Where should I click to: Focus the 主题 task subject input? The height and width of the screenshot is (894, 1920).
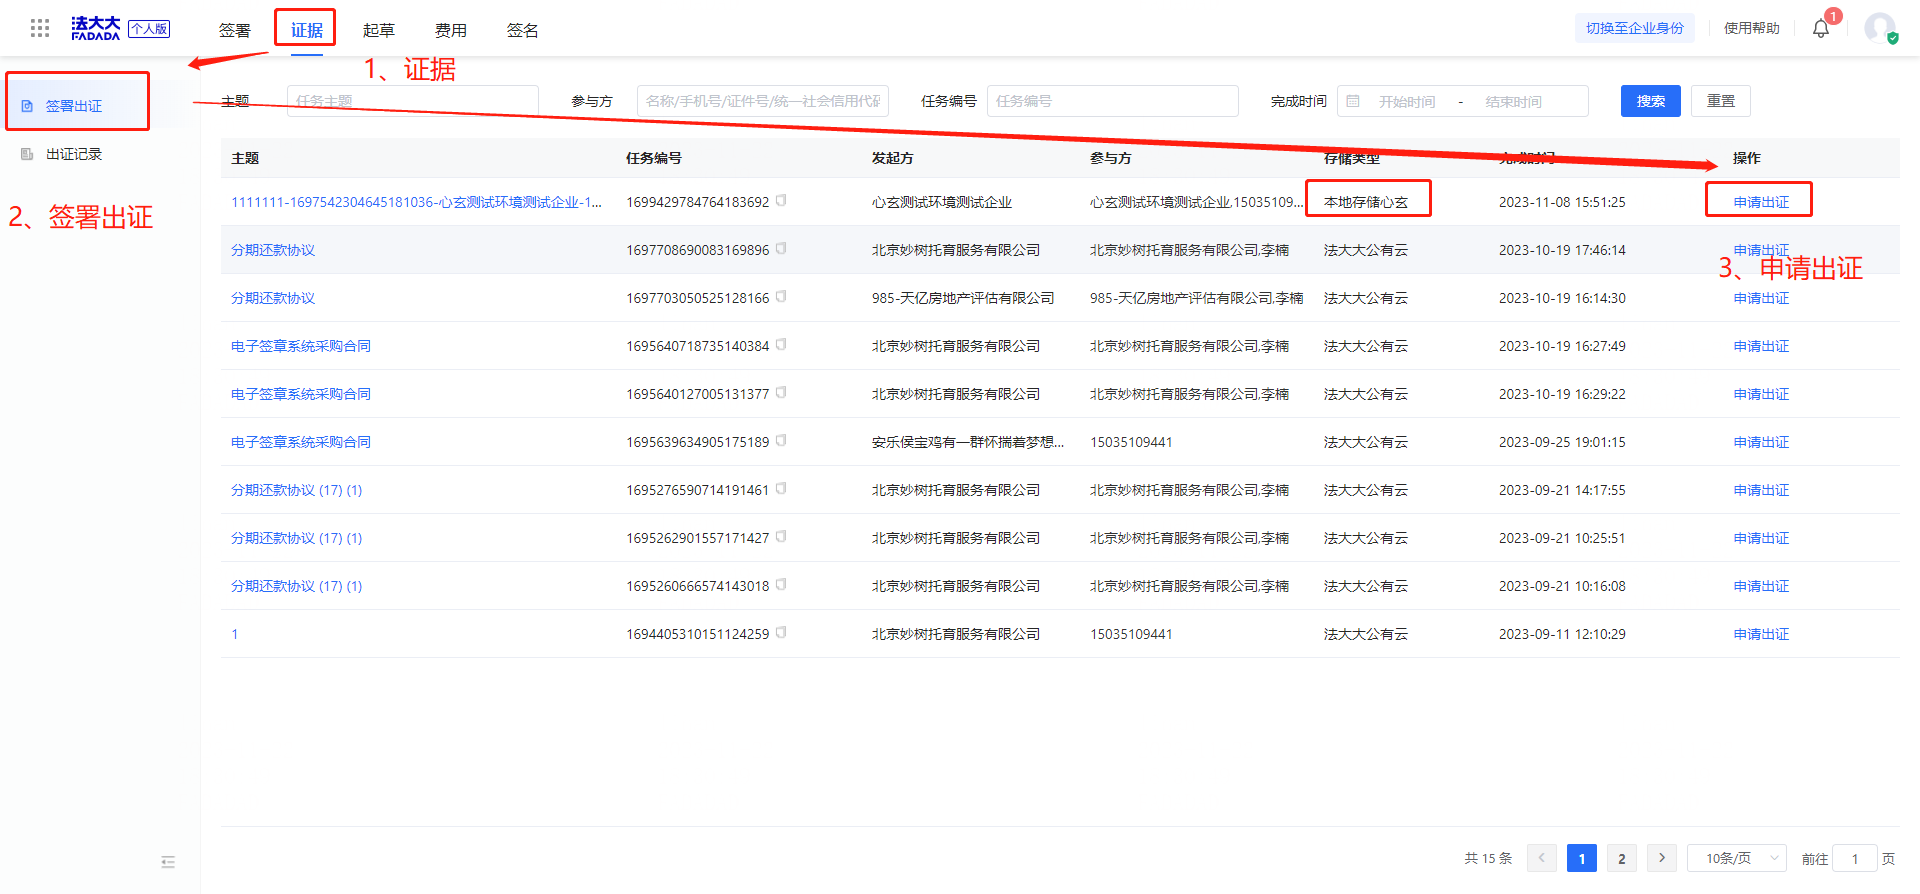[x=413, y=101]
